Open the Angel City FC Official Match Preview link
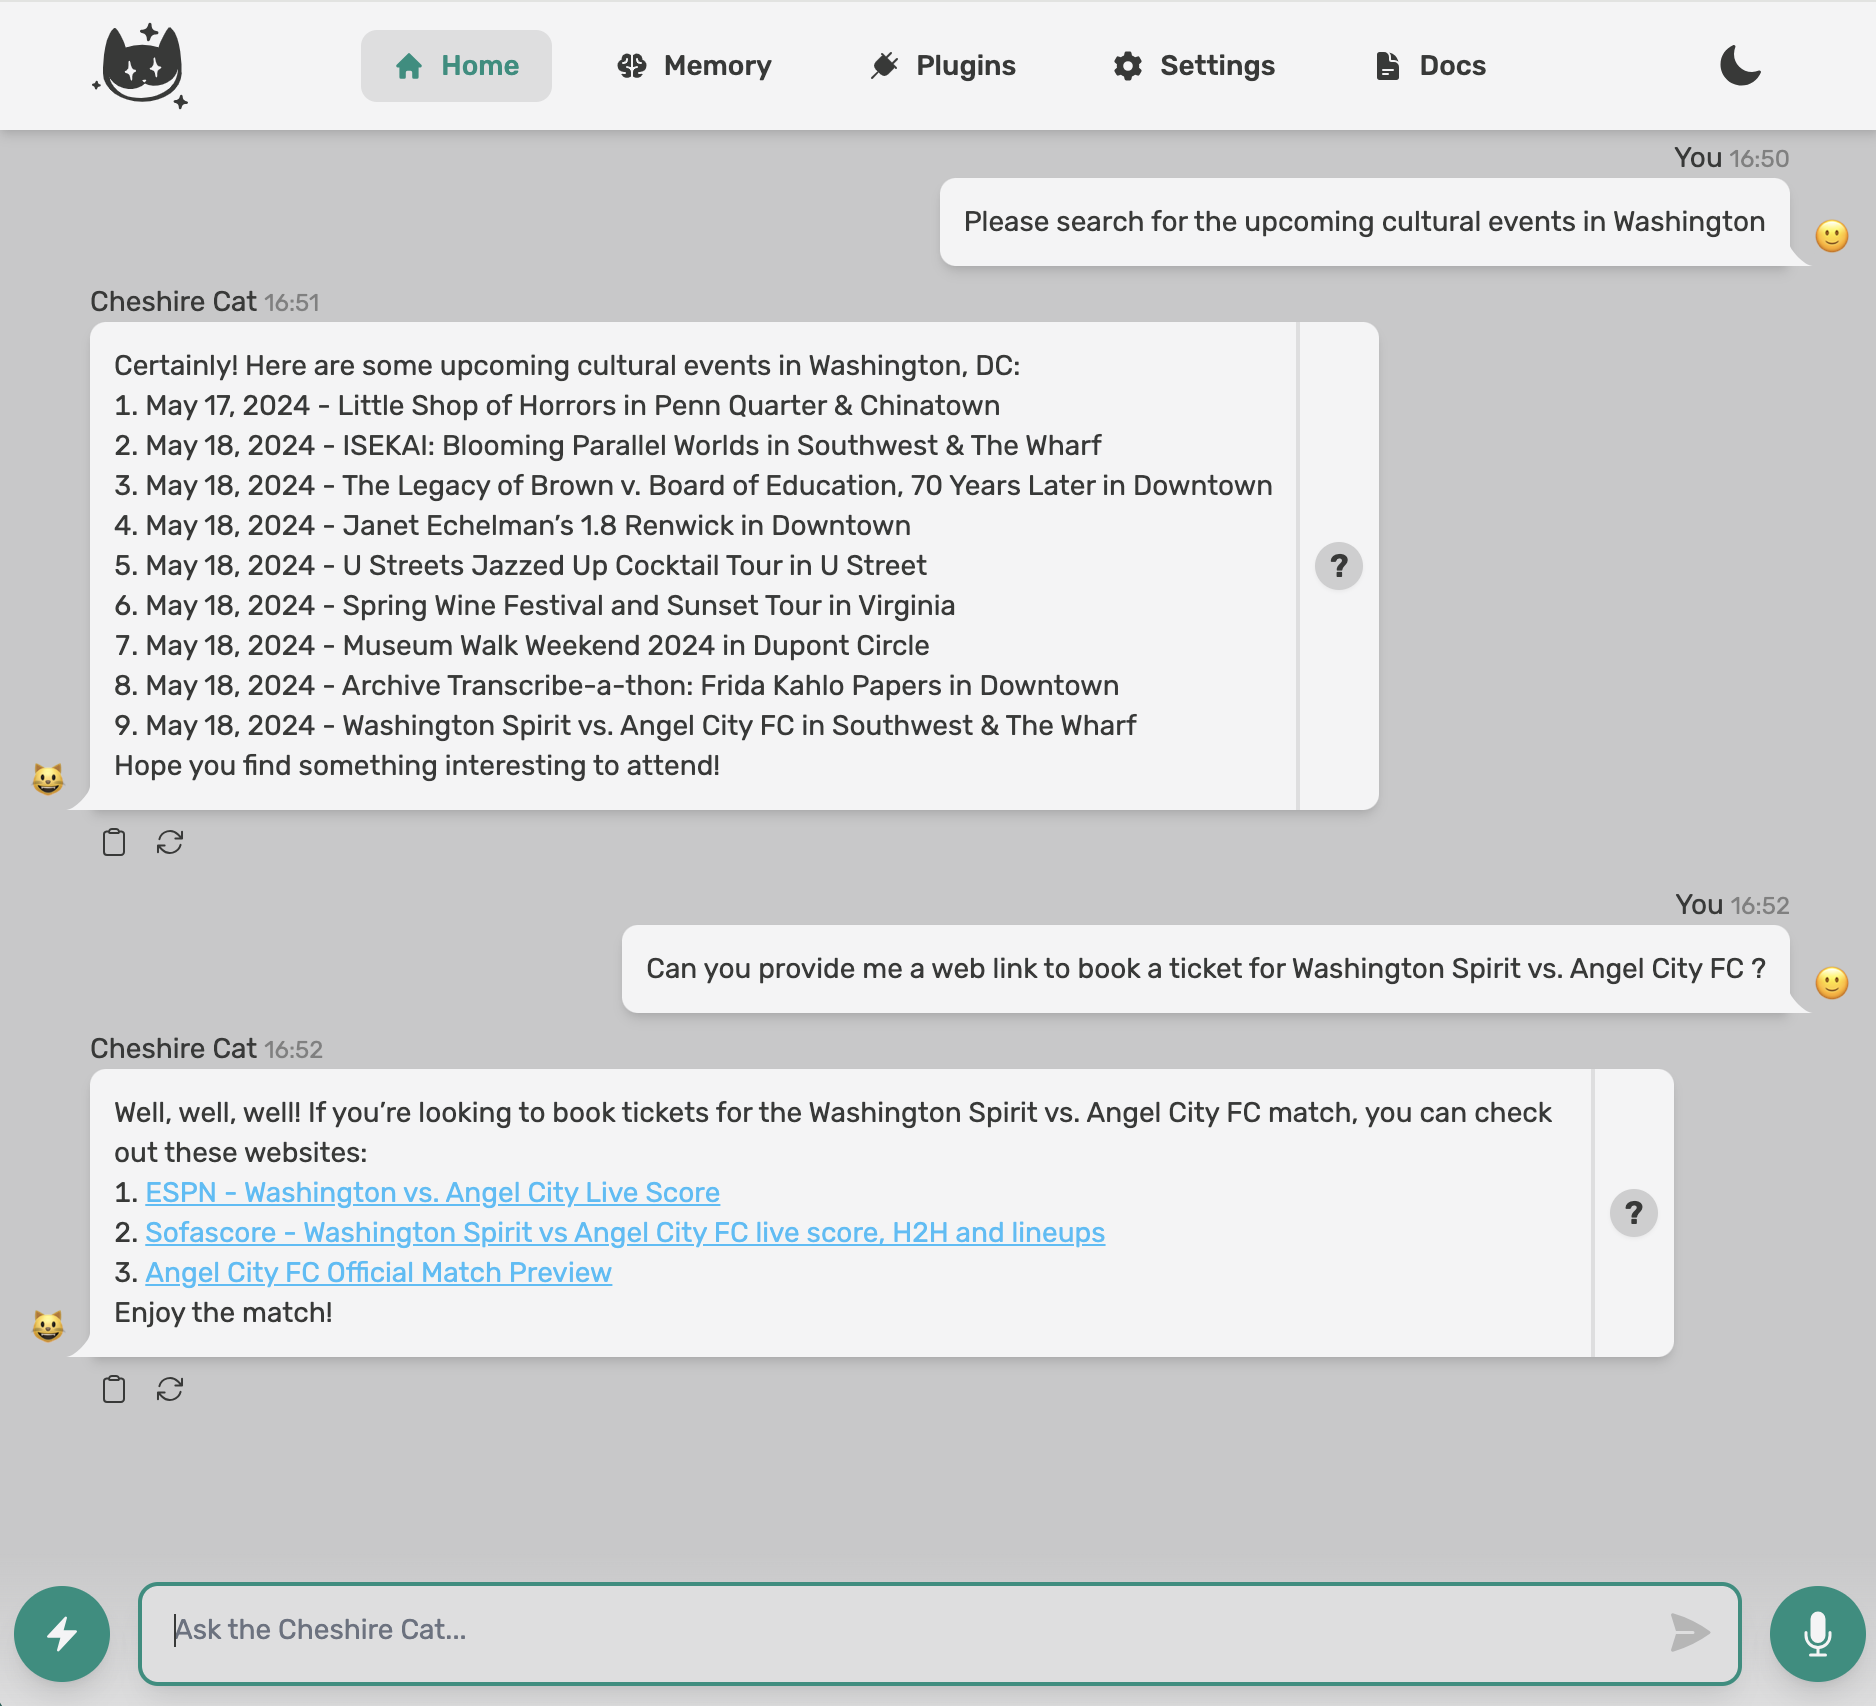Viewport: 1876px width, 1706px height. (378, 1272)
